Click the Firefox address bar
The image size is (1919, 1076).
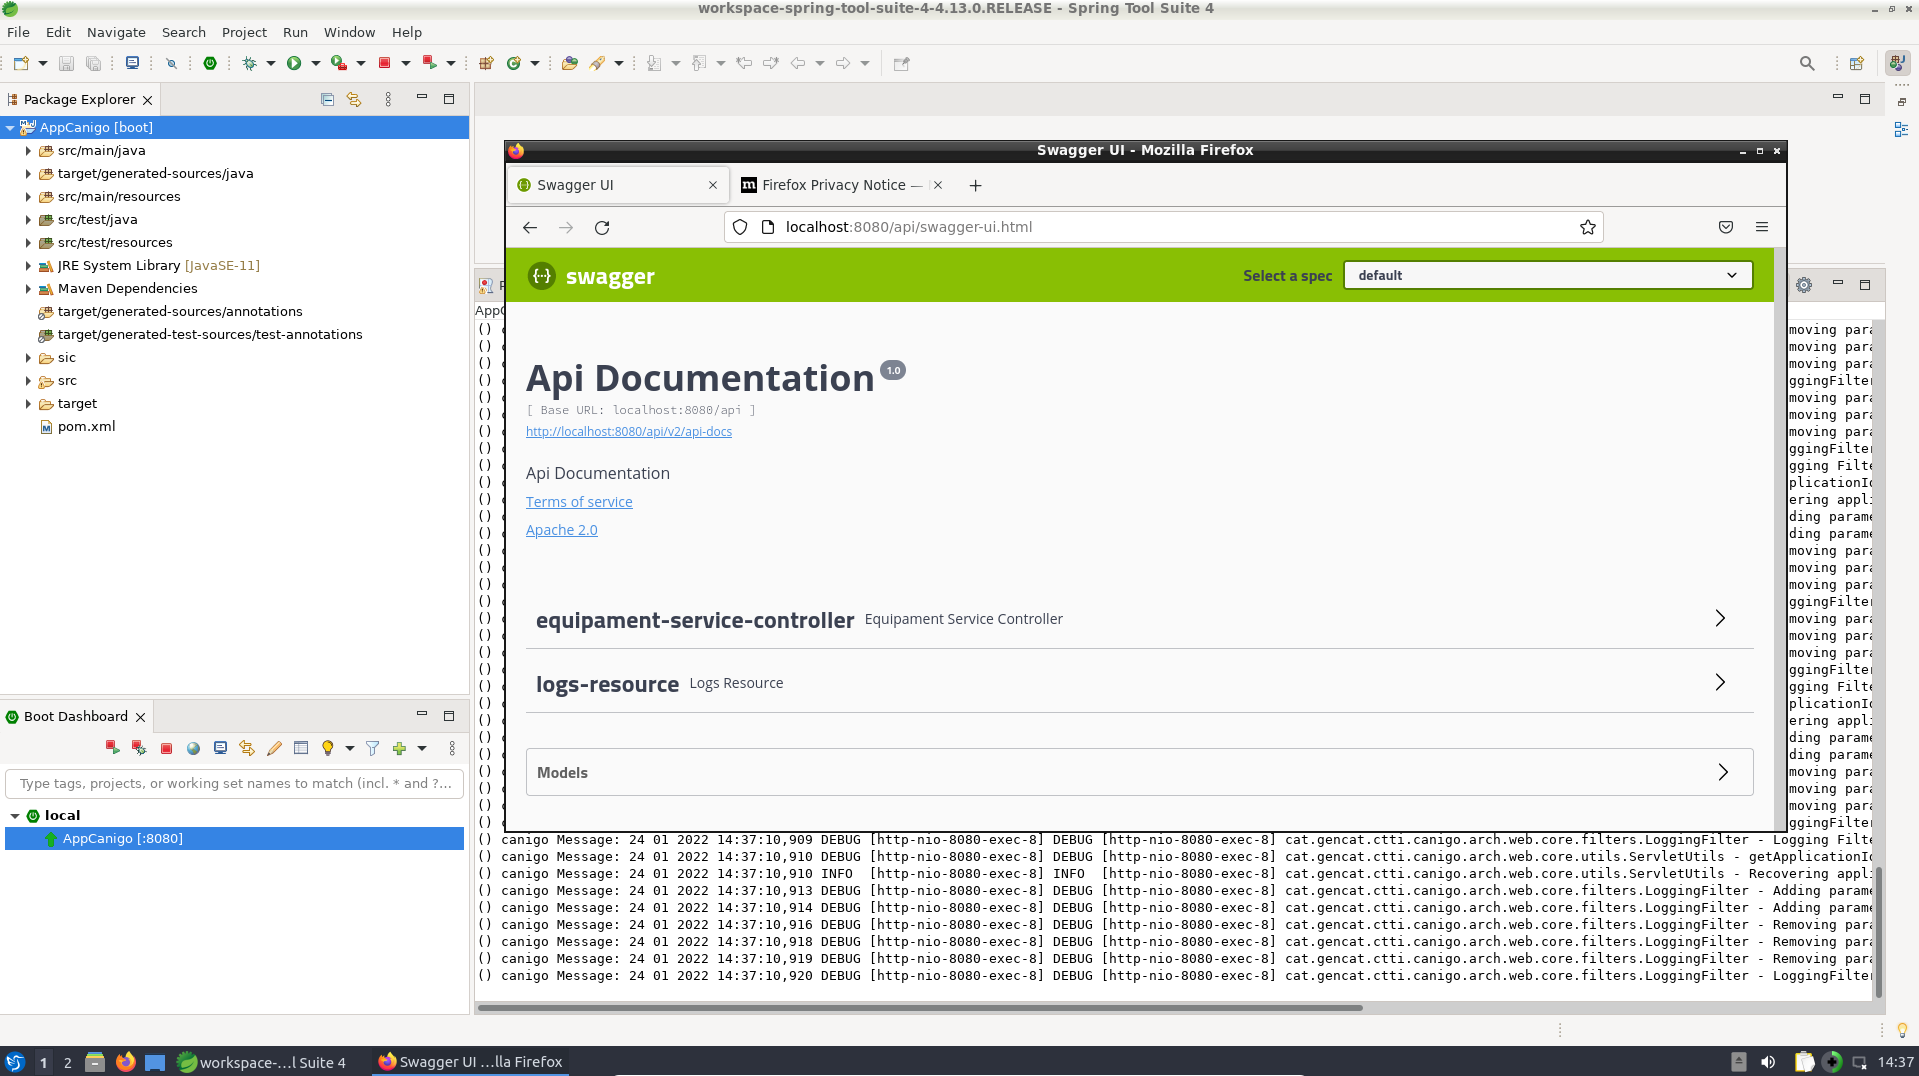pos(1165,227)
